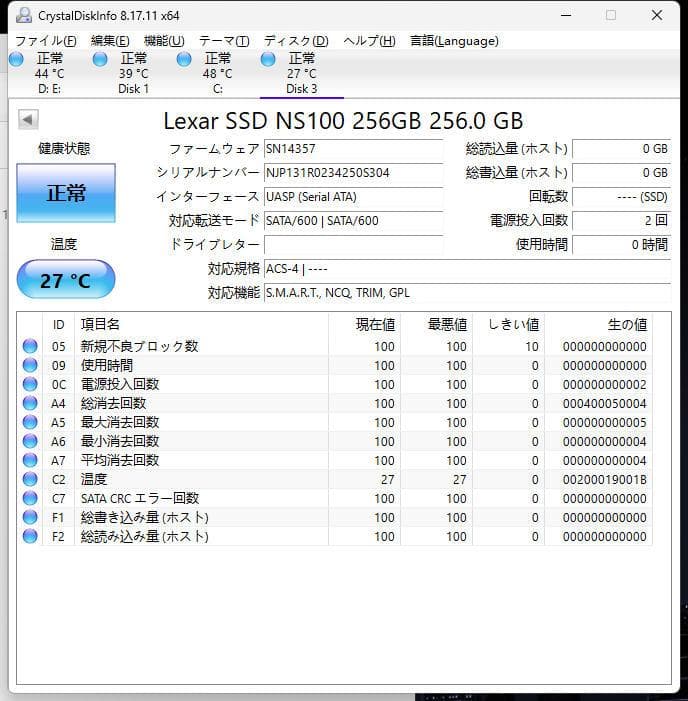Click the threshold value 10 in row 05
The height and width of the screenshot is (701, 688).
(532, 346)
